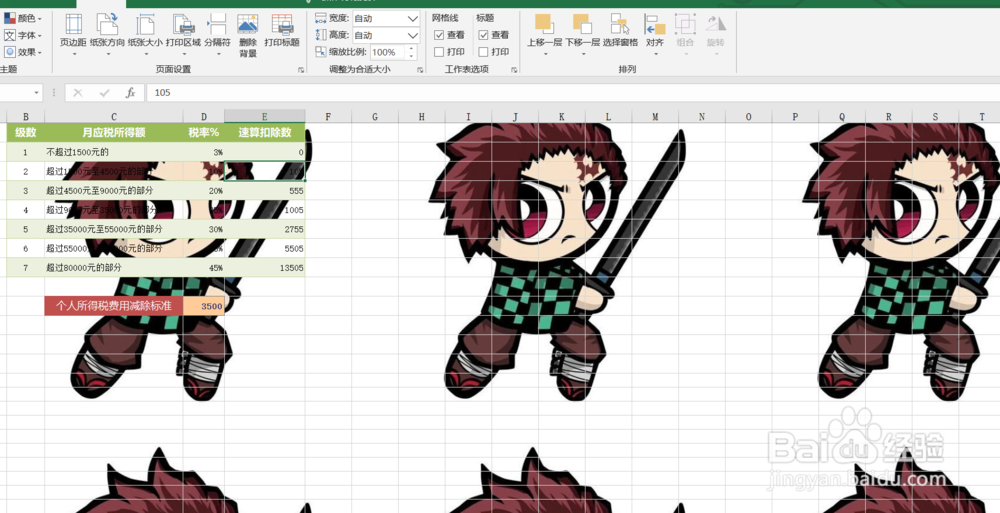Image resolution: width=1000 pixels, height=513 pixels.
Task: Toggle 标题 打印 checkbox
Action: click(483, 52)
